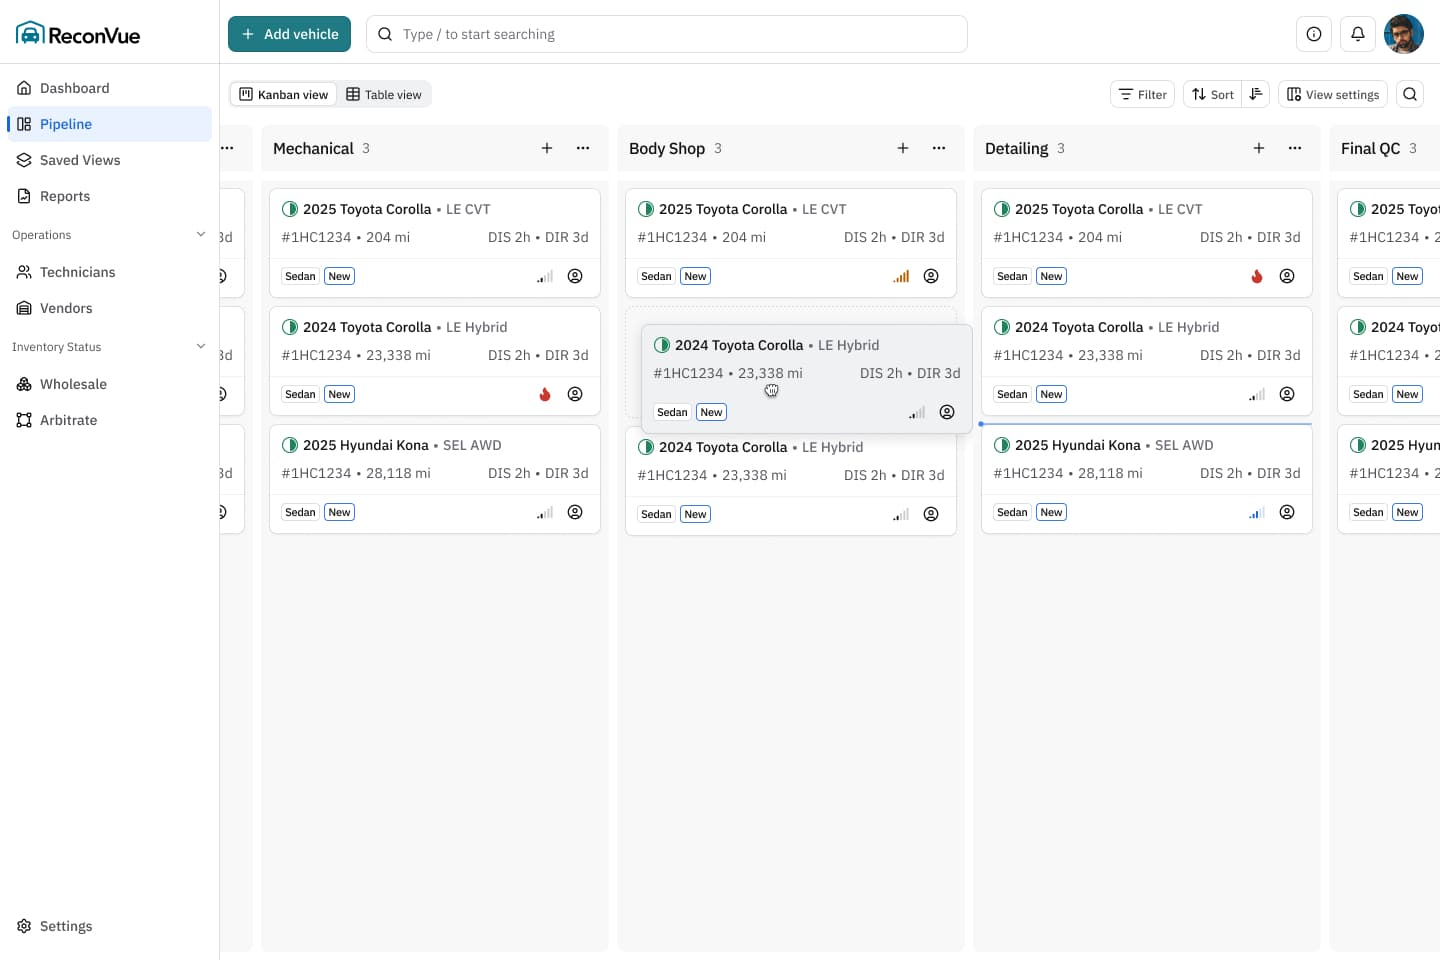Add a vehicle via the plus icon in Detailing column

click(x=1258, y=147)
